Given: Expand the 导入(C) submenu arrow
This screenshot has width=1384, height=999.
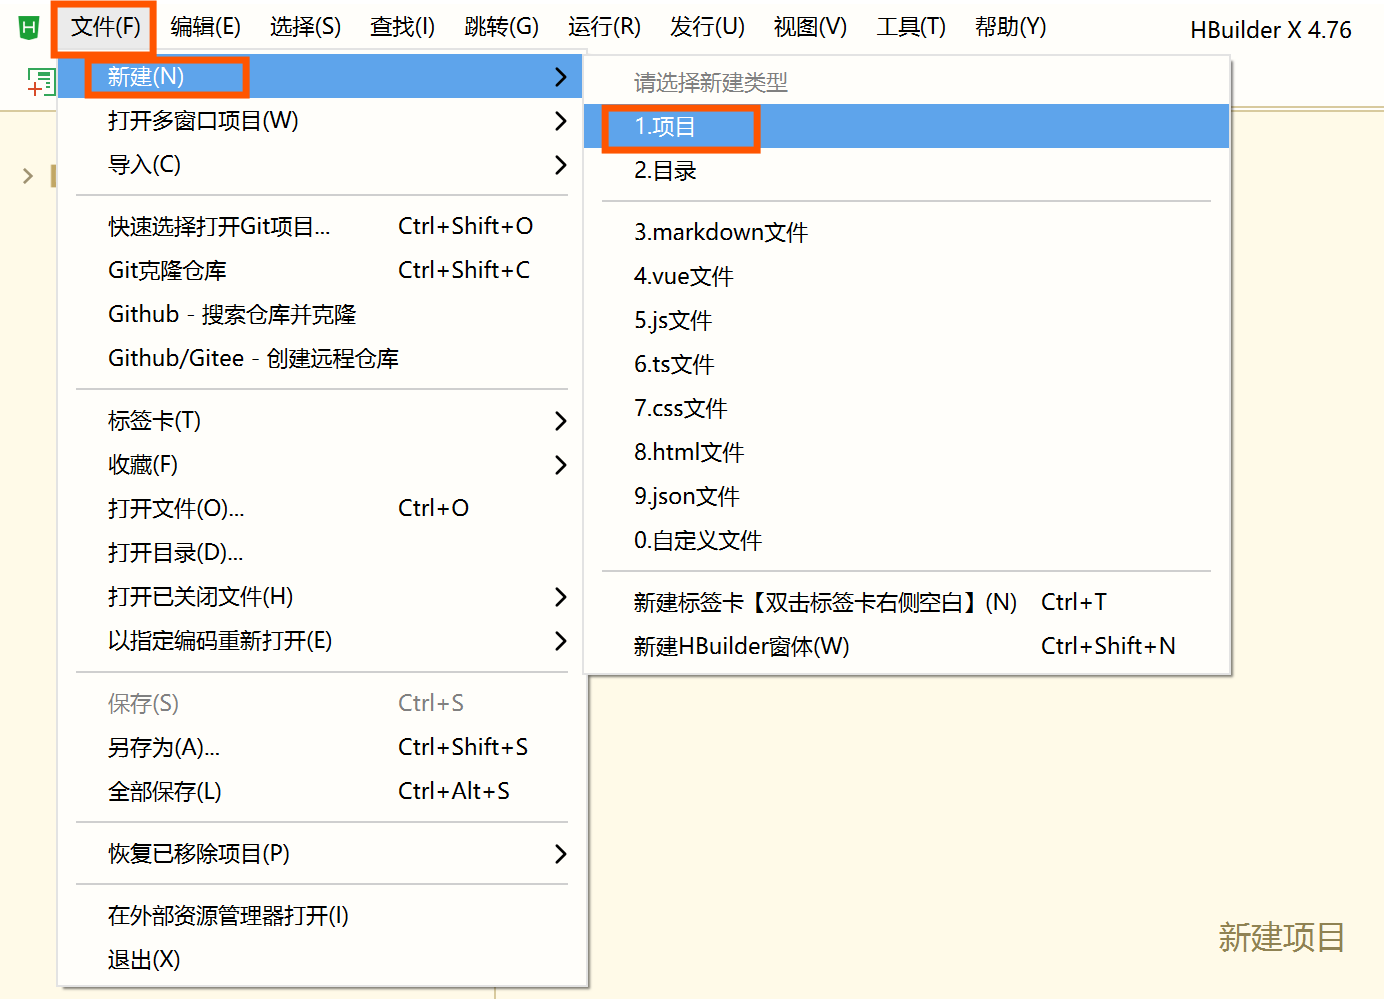Looking at the screenshot, I should tap(560, 165).
